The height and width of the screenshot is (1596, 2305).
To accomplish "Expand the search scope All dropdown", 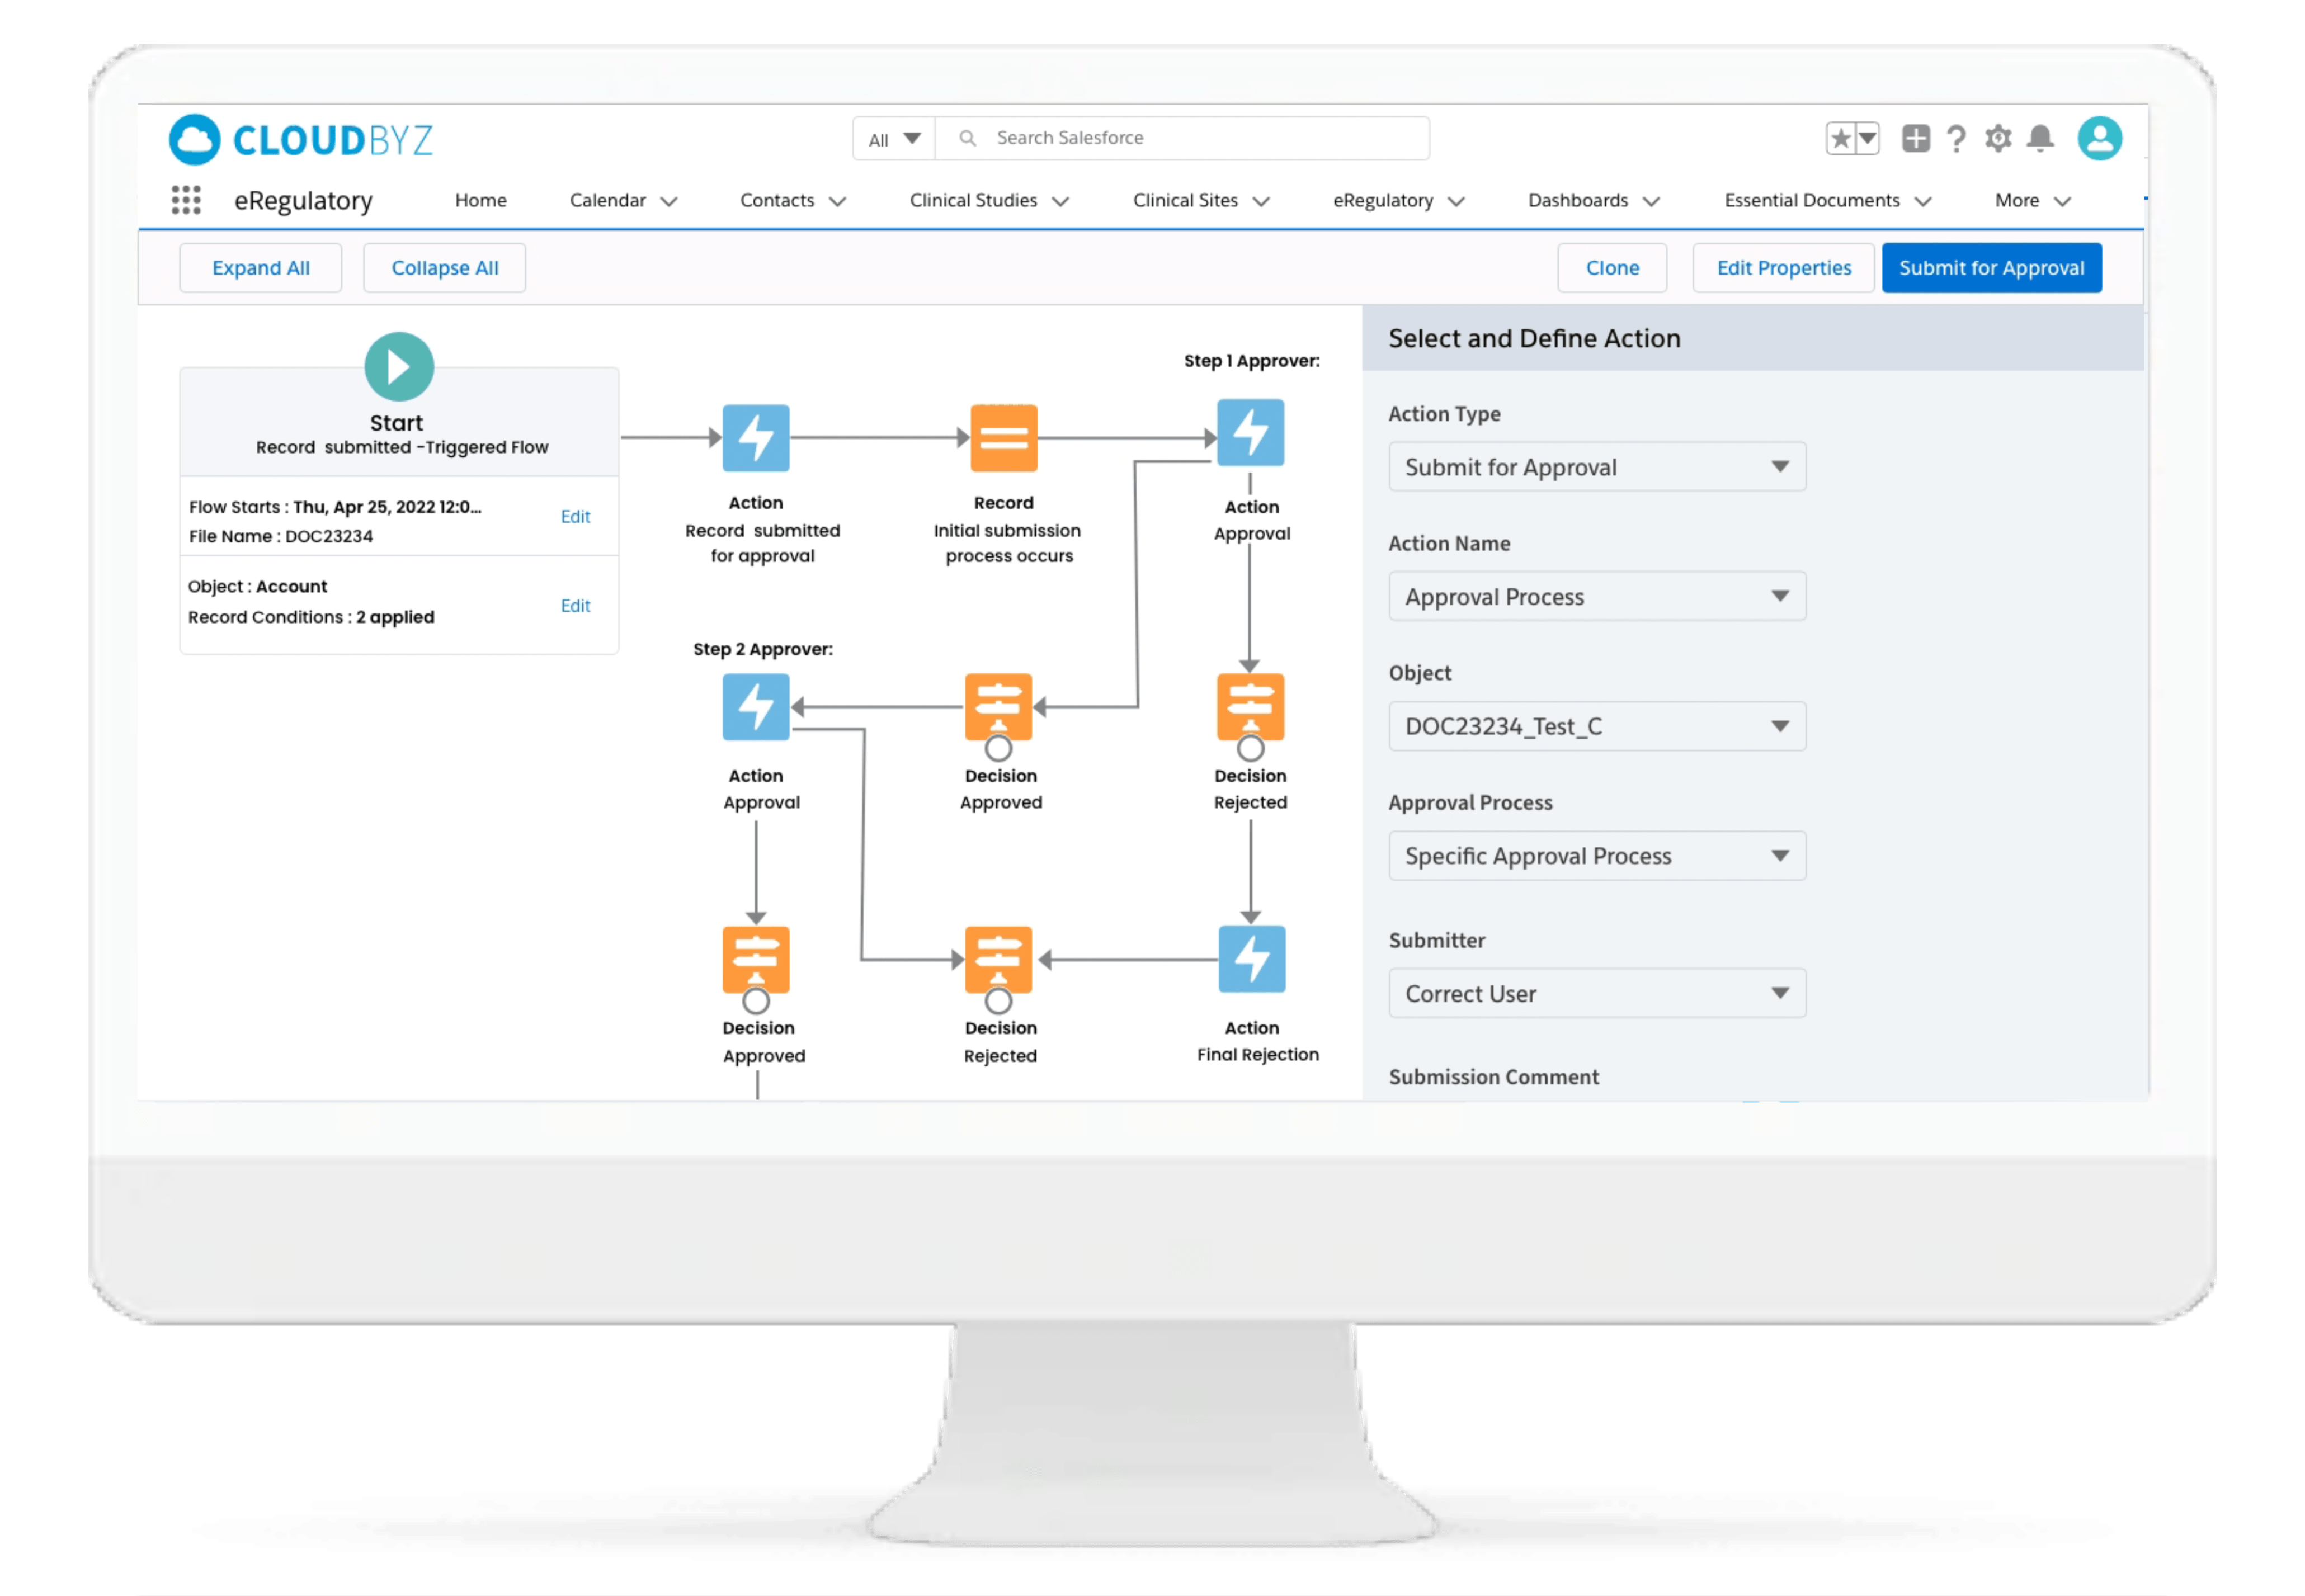I will (x=894, y=139).
